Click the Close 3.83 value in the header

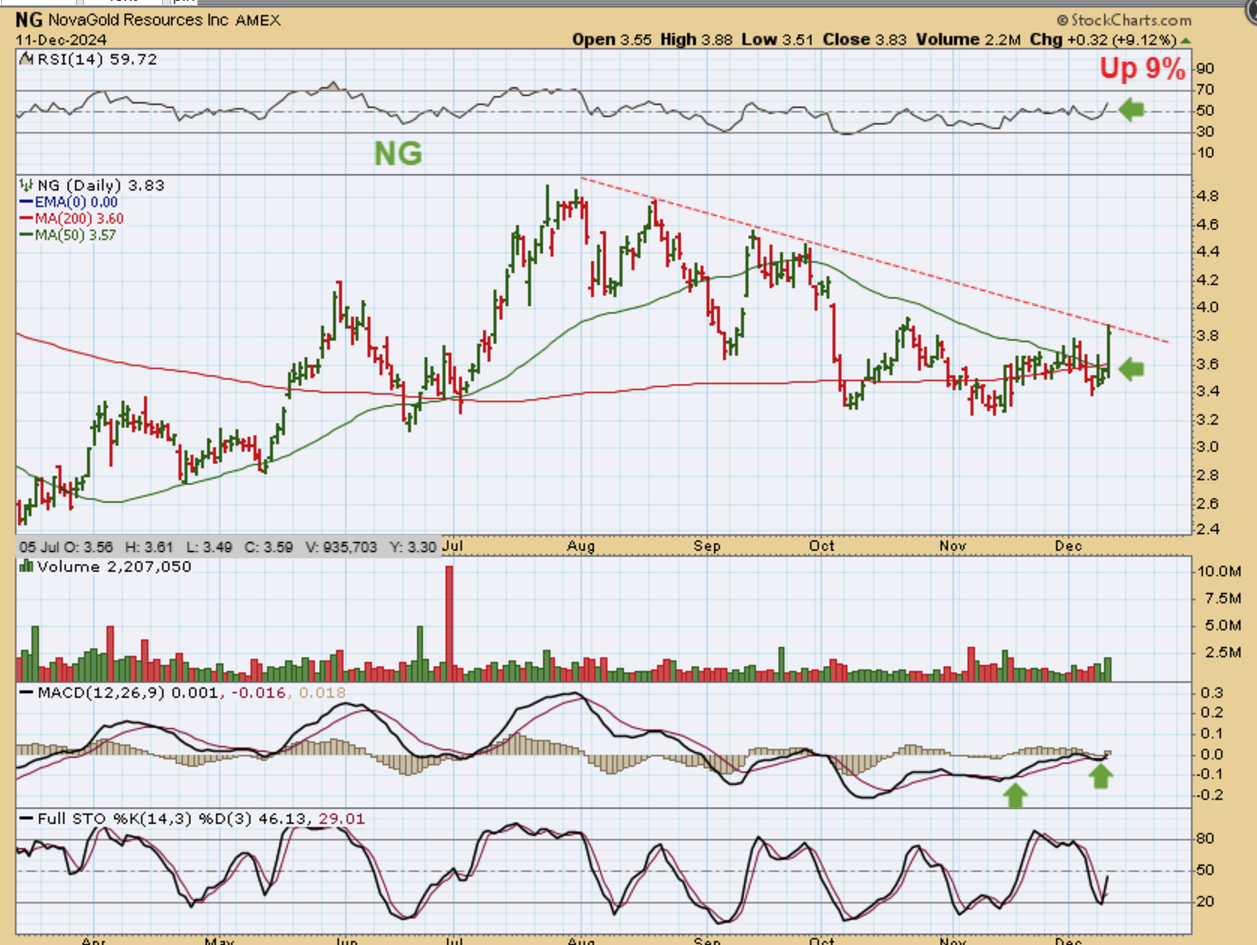click(x=865, y=40)
